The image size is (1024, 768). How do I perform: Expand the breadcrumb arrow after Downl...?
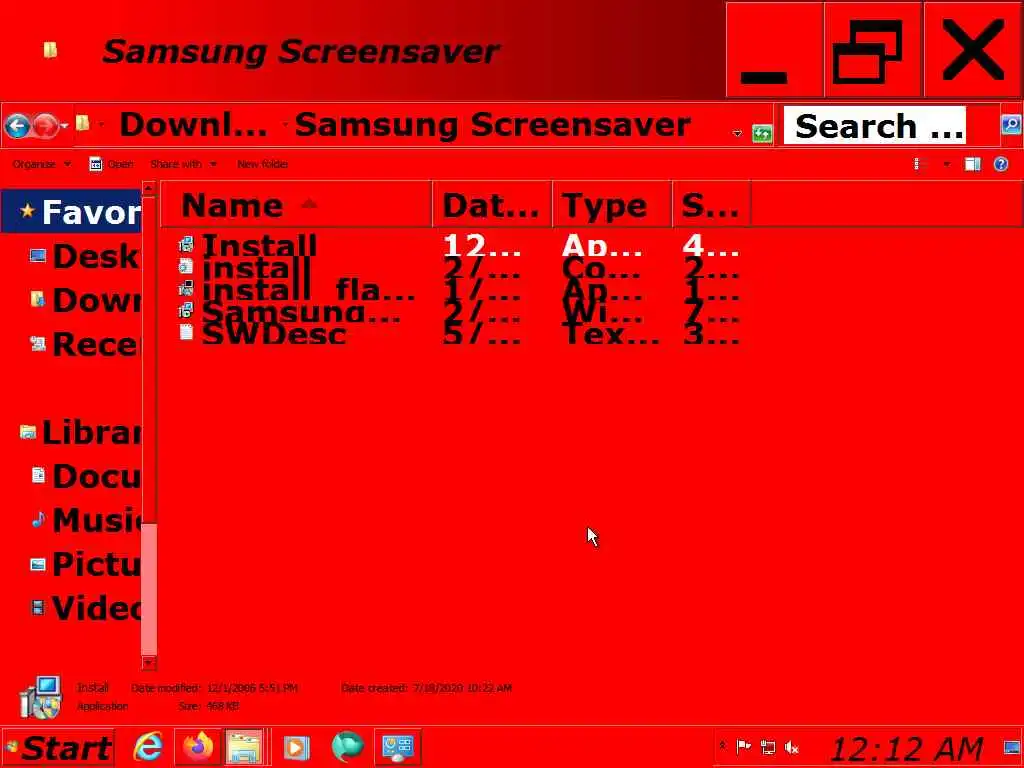click(x=285, y=124)
